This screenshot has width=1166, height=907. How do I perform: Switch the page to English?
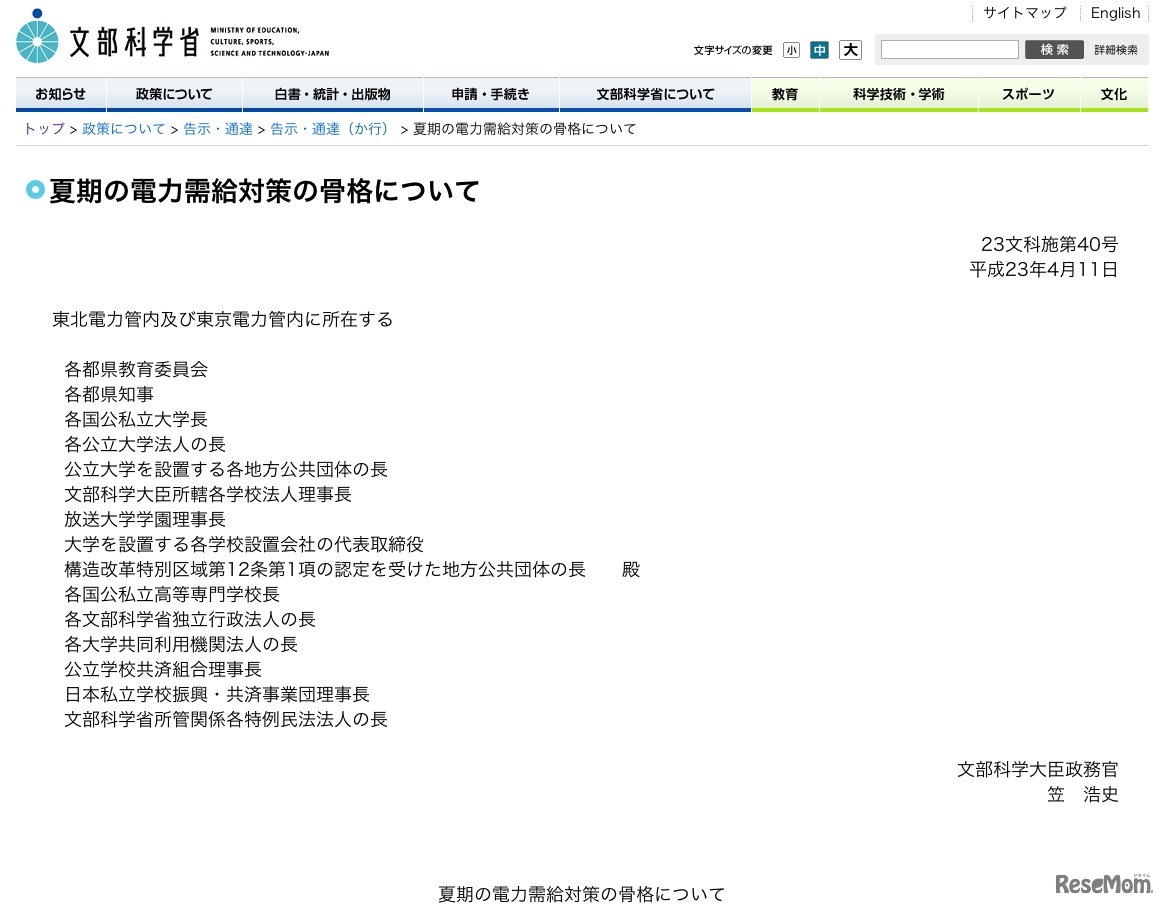tap(1115, 13)
